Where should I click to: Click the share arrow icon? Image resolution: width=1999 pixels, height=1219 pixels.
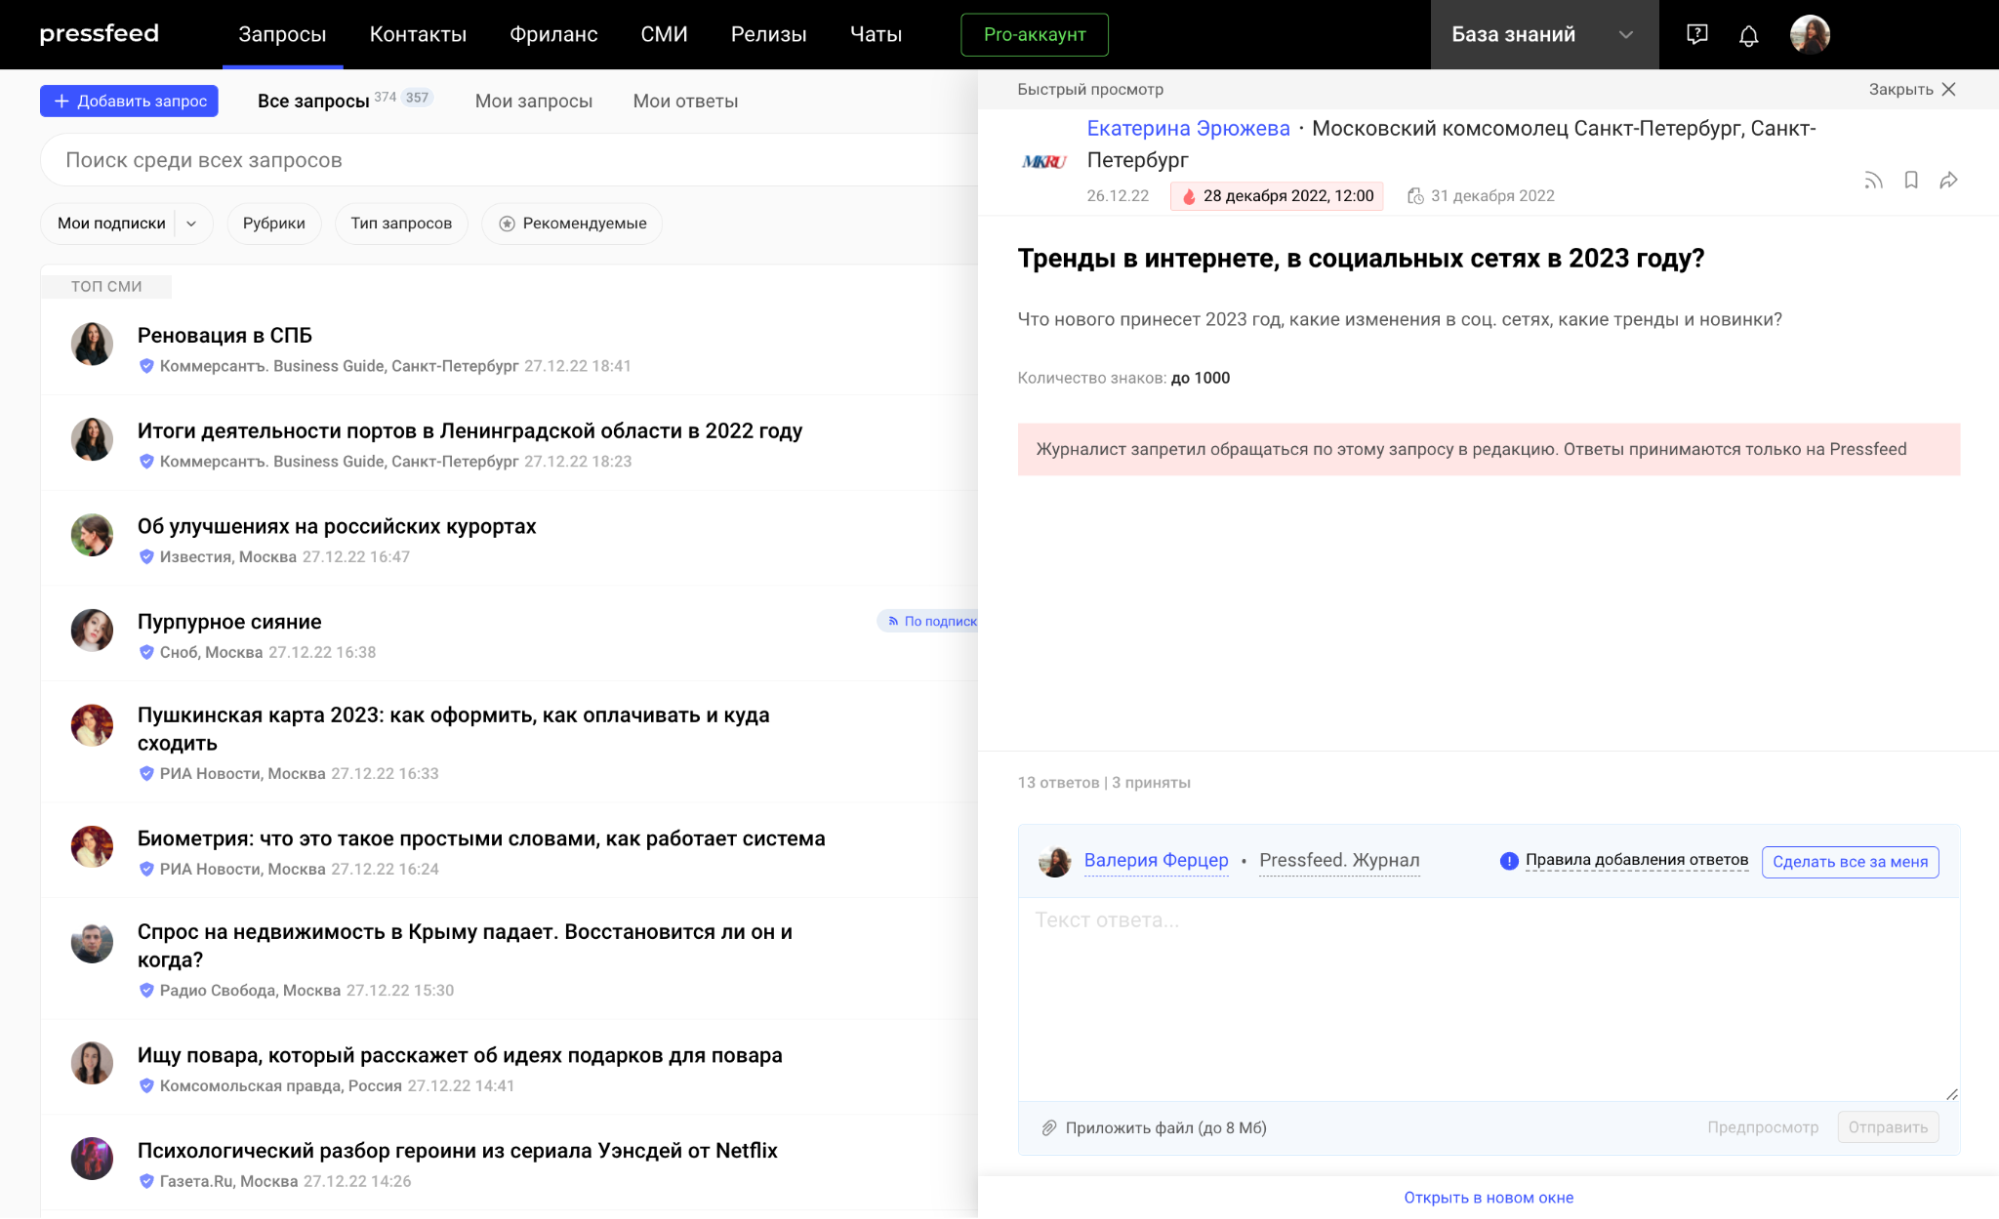point(1948,181)
